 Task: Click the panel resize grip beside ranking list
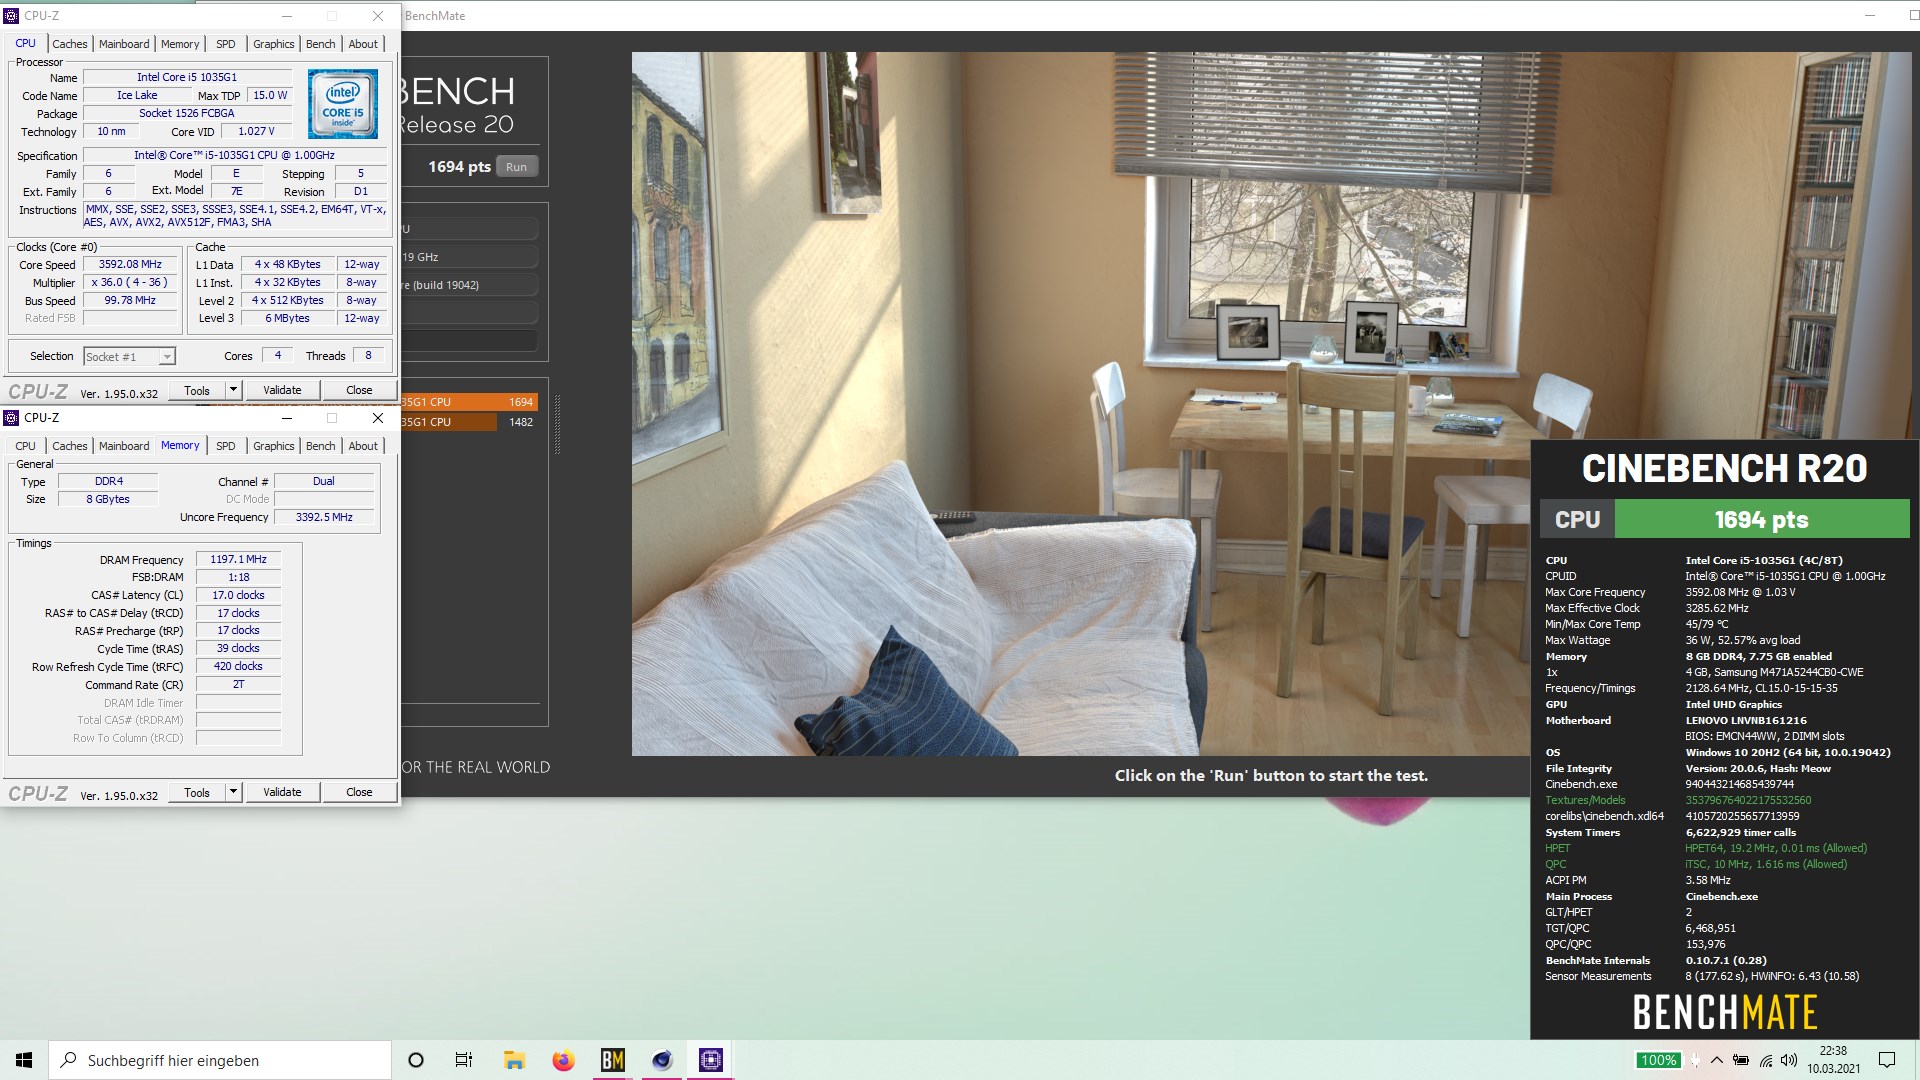(x=557, y=425)
